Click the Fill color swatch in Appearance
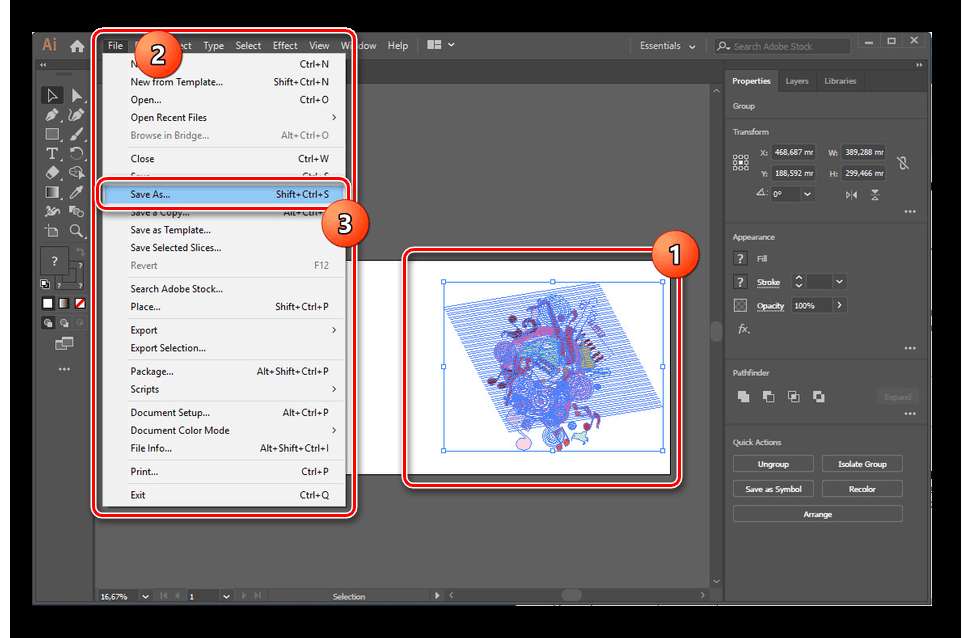 coord(741,258)
